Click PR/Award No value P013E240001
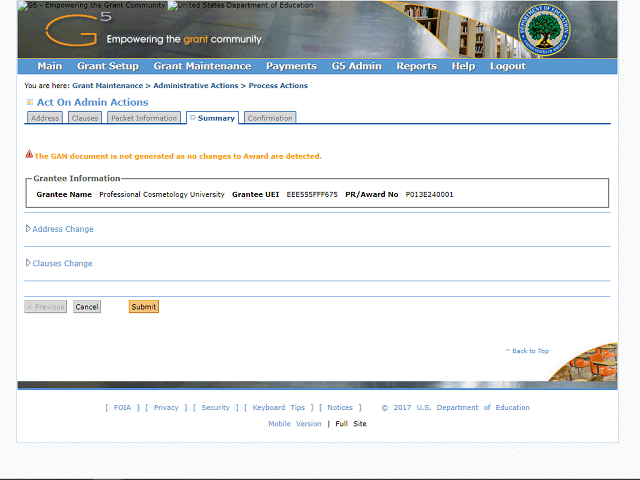The width and height of the screenshot is (640, 480). tap(429, 195)
